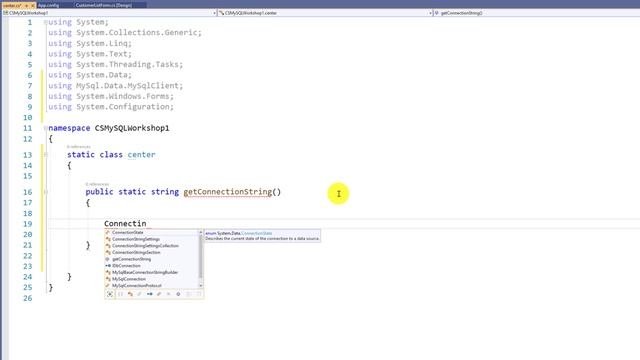Screen dimensions: 640x360
Task: Toggle the interface filter in IntelliSense bar
Action: (149, 294)
